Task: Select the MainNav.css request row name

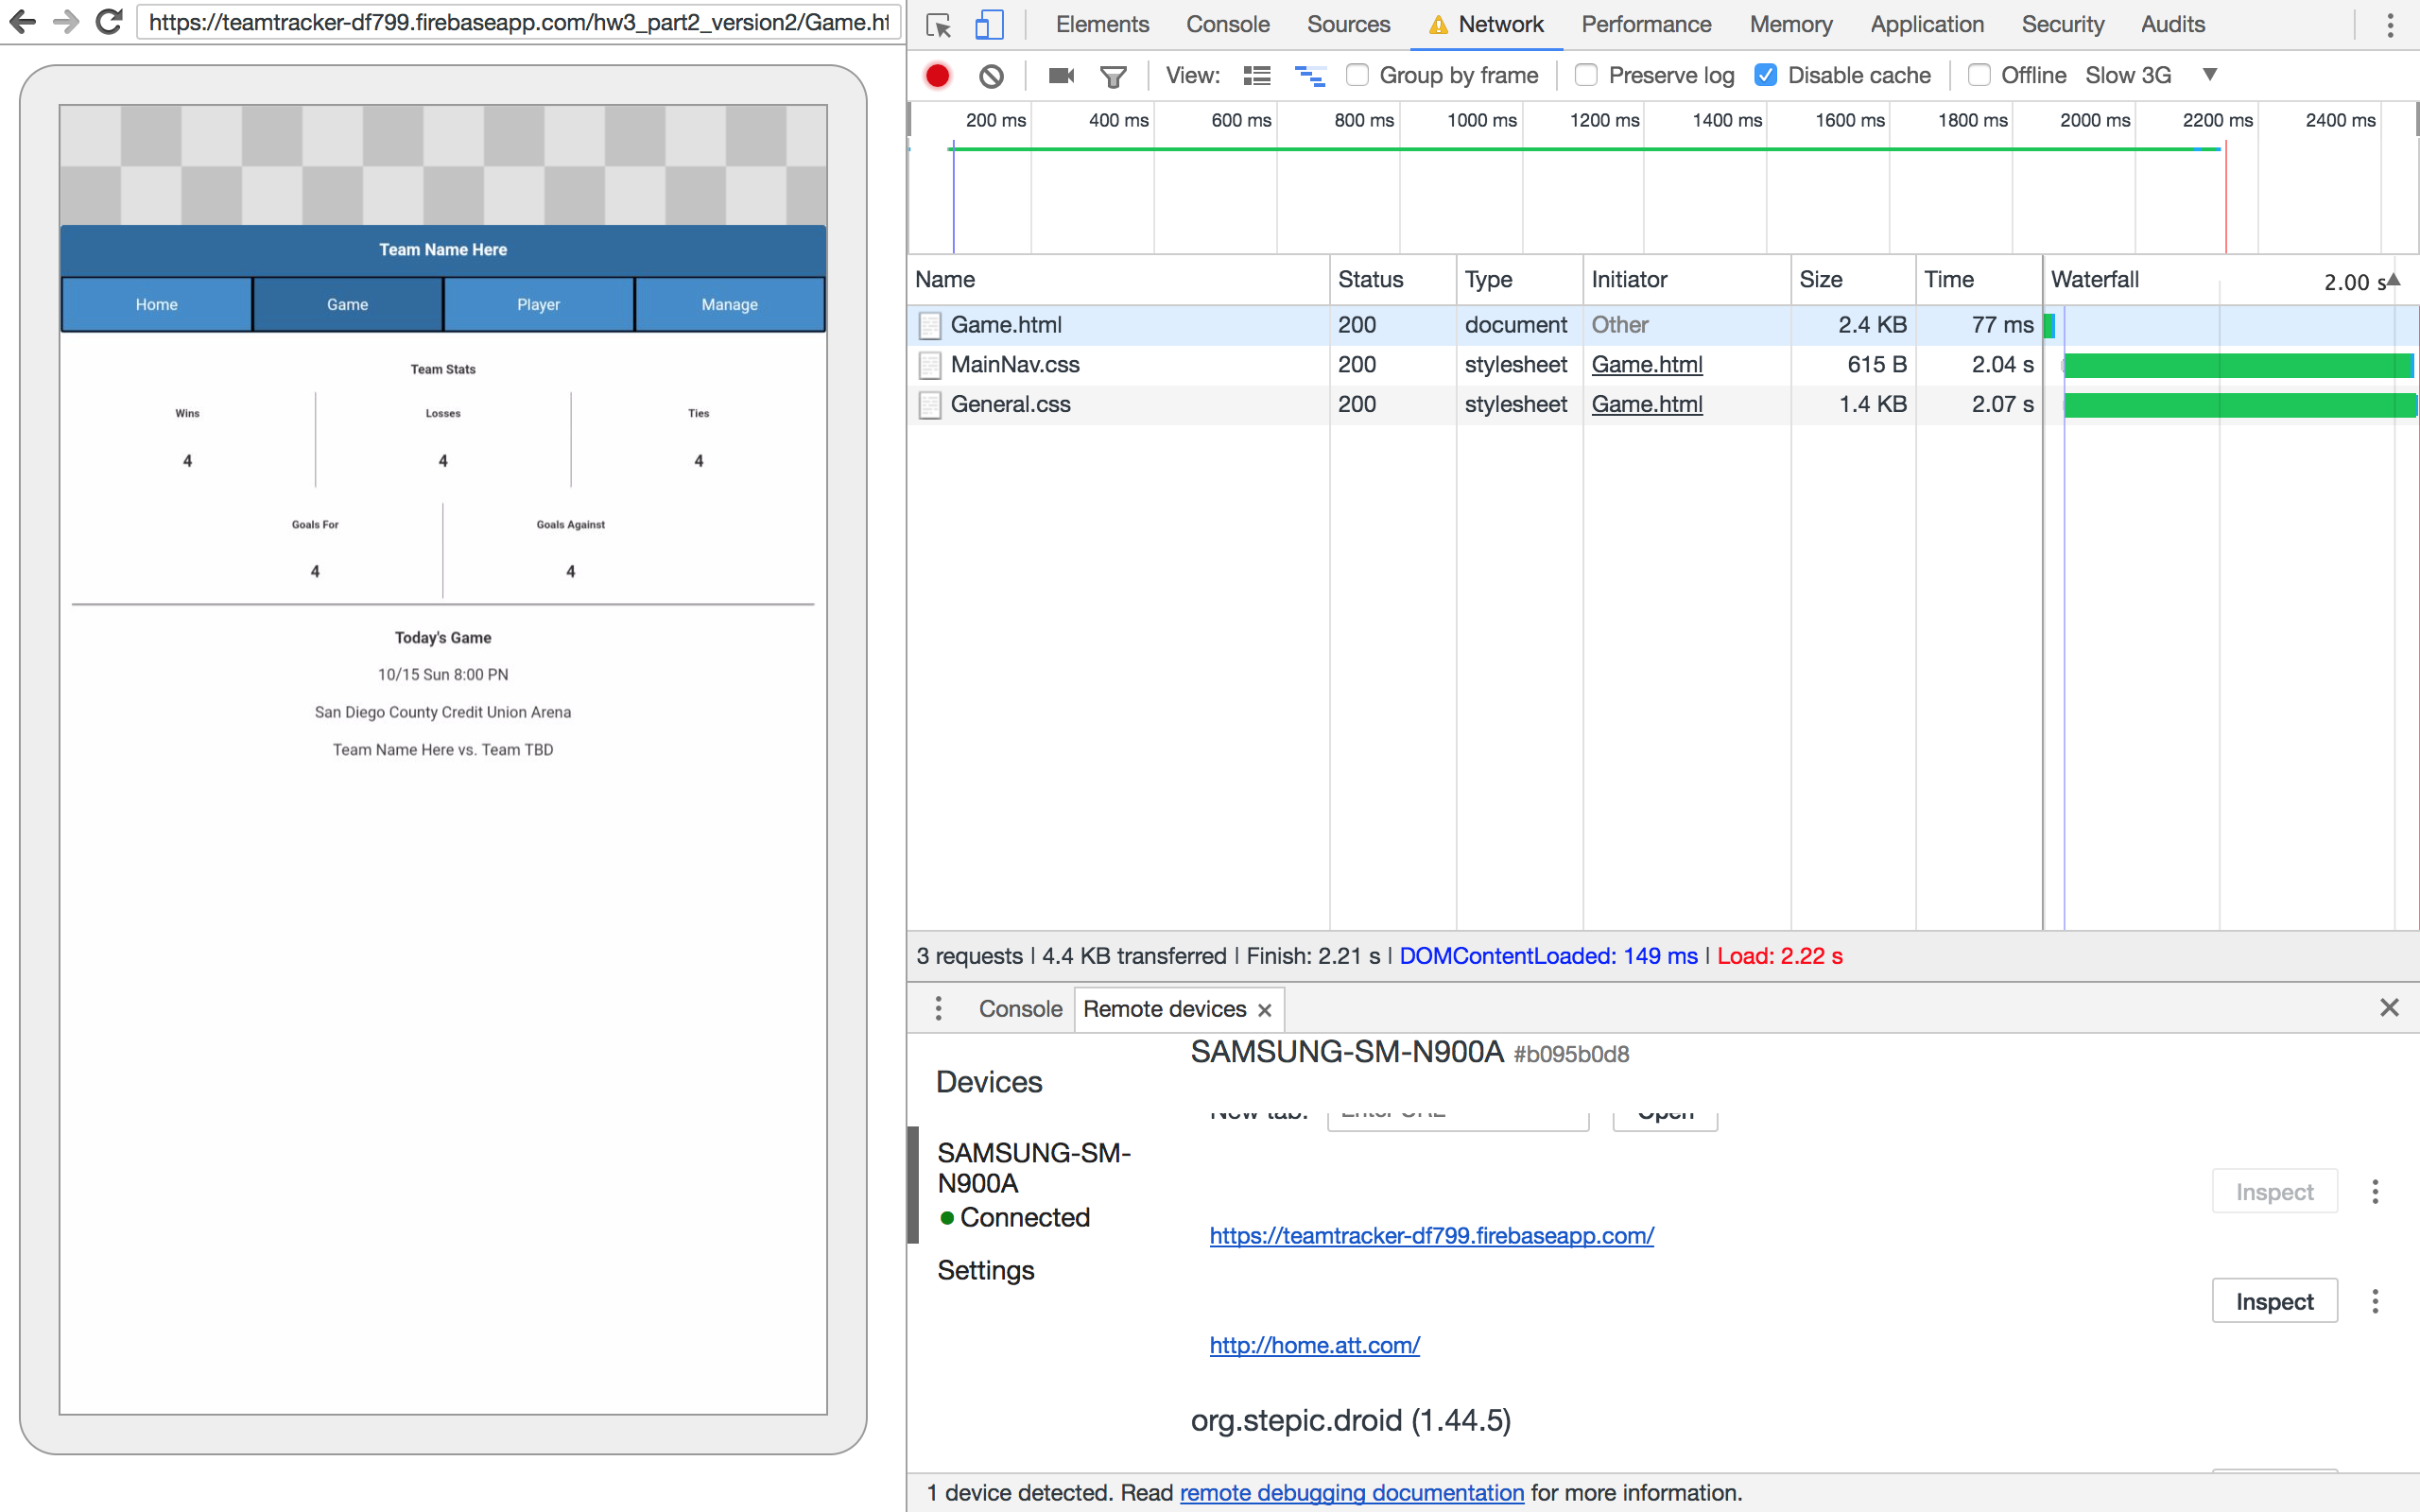Action: coord(1015,365)
